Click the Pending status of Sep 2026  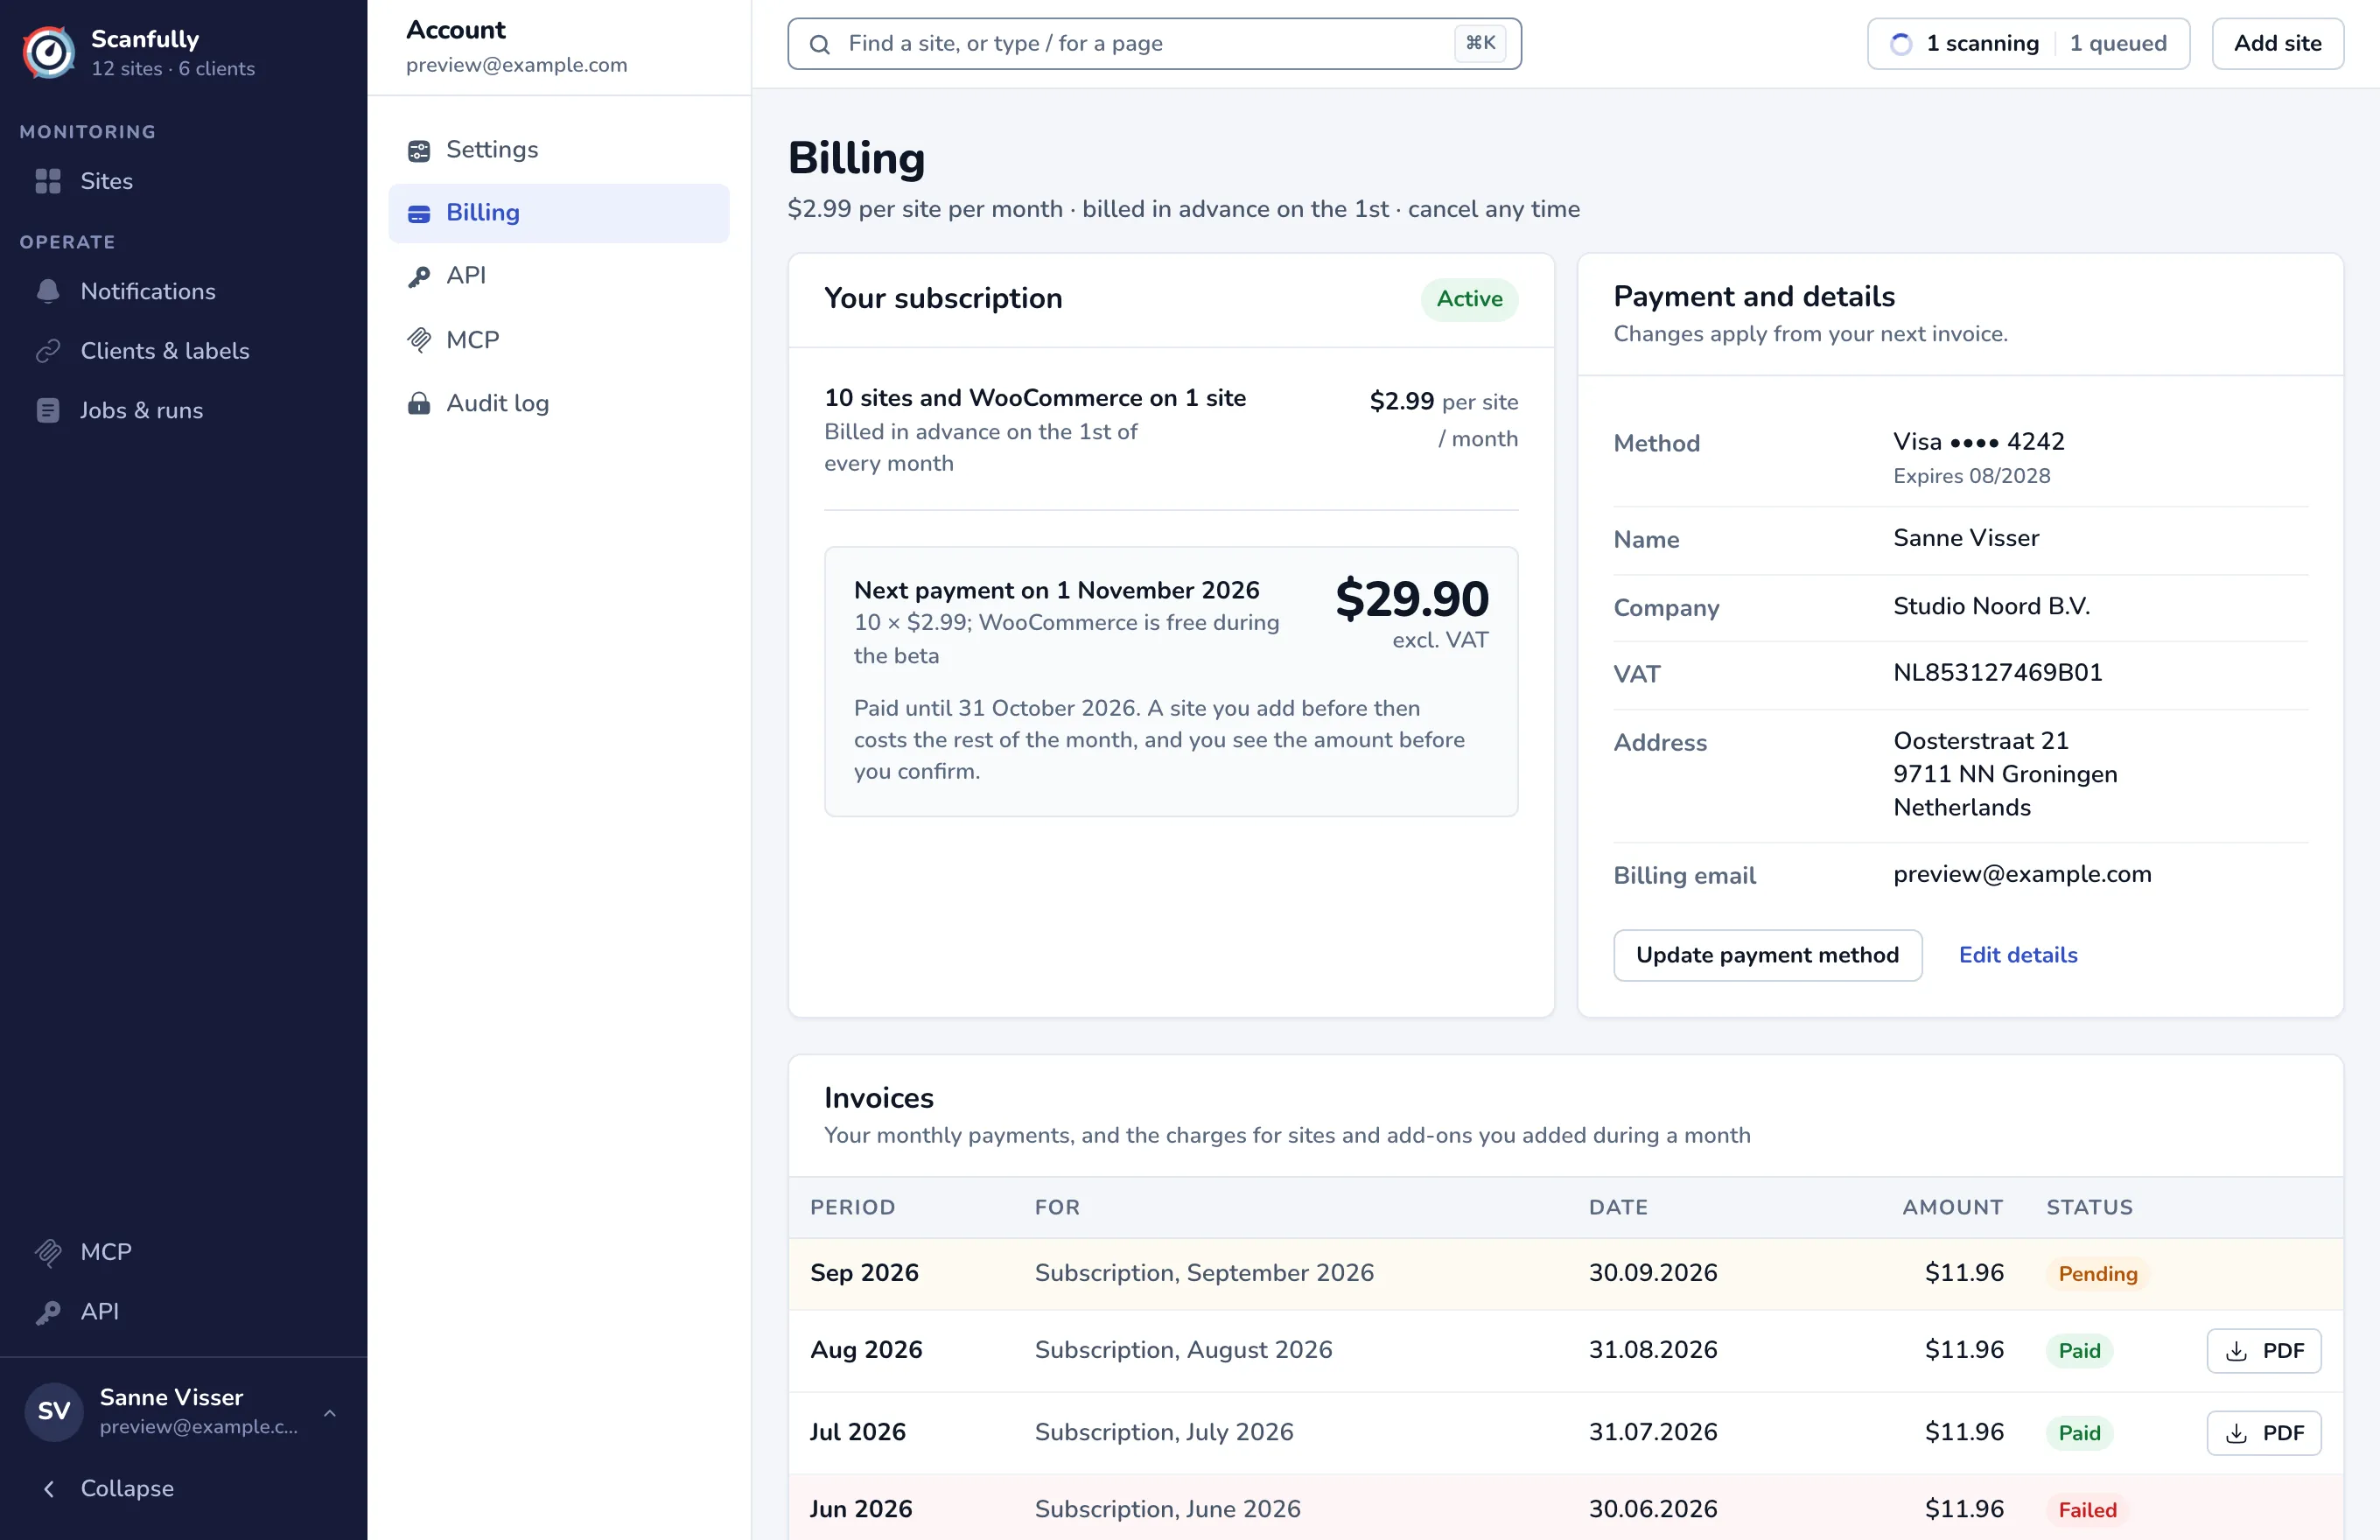tap(2097, 1273)
